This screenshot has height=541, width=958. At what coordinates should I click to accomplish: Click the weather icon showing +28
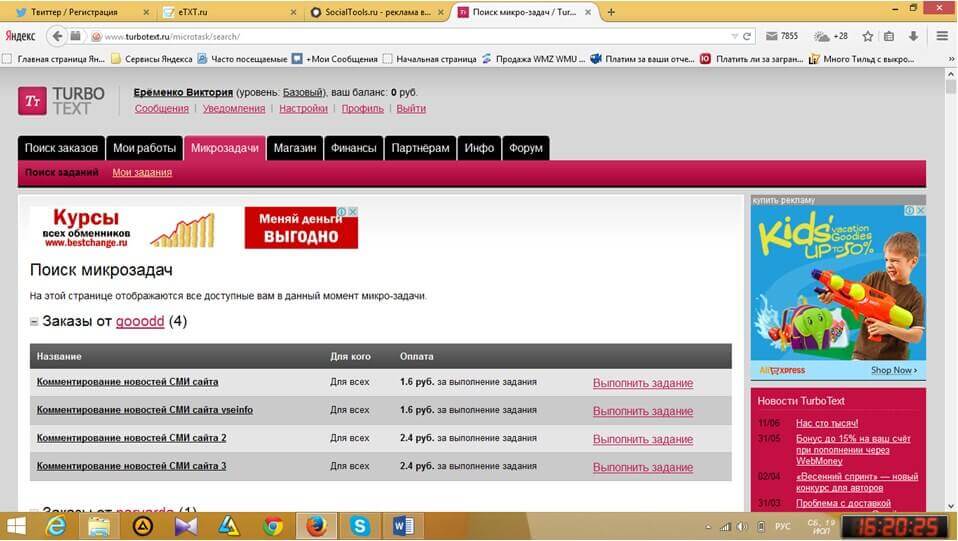coord(831,36)
